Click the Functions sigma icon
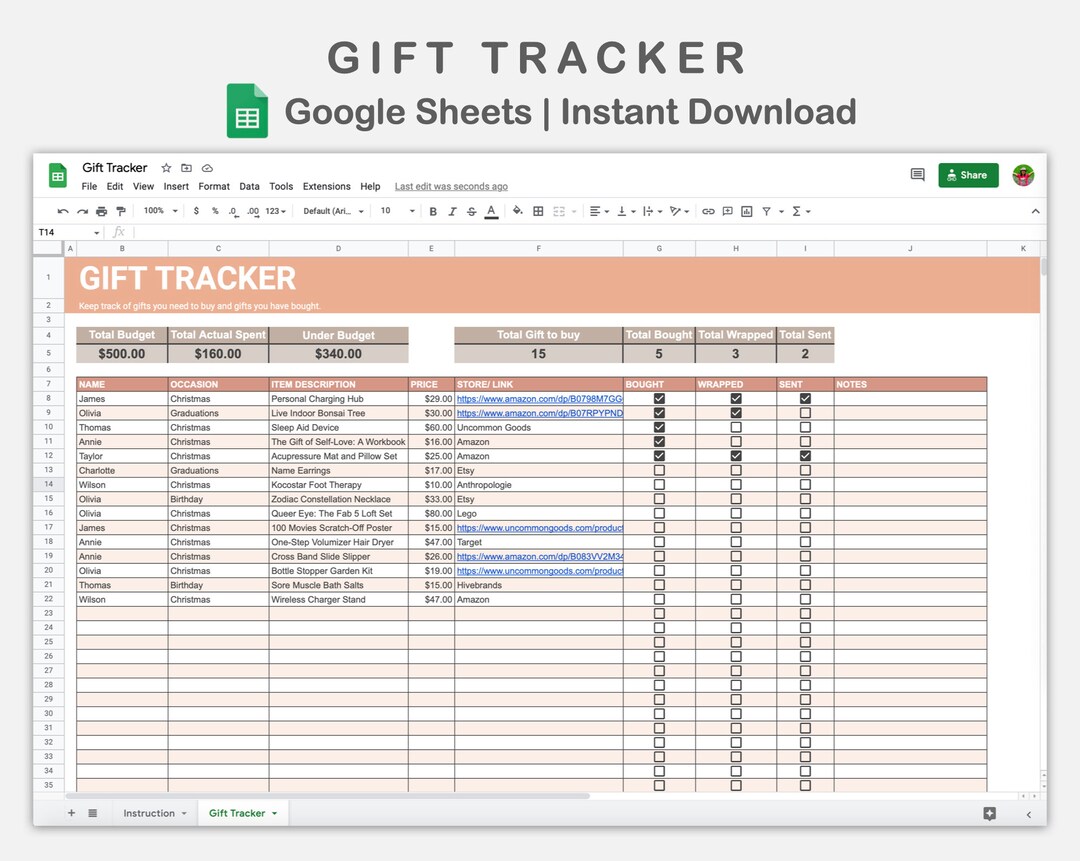This screenshot has height=861, width=1080. [795, 211]
